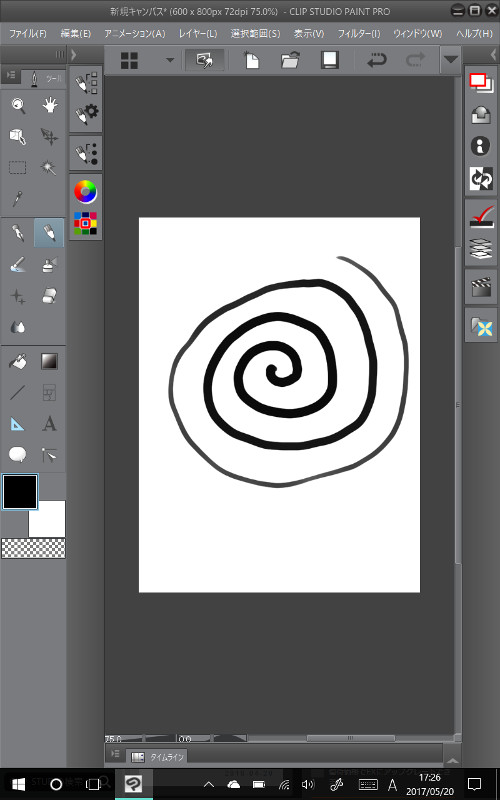Select the Decoration sparkle tool

pos(18,296)
